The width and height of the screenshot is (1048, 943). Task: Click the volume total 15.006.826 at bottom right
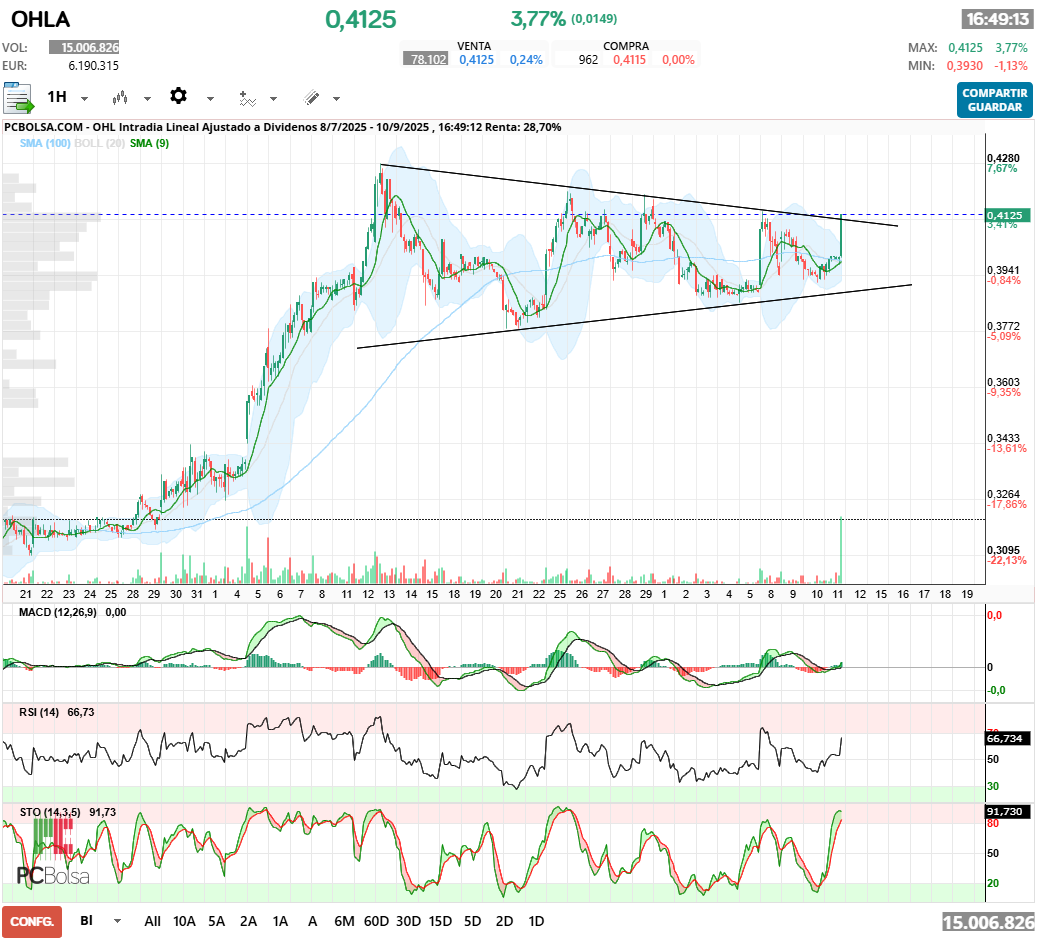pos(988,923)
